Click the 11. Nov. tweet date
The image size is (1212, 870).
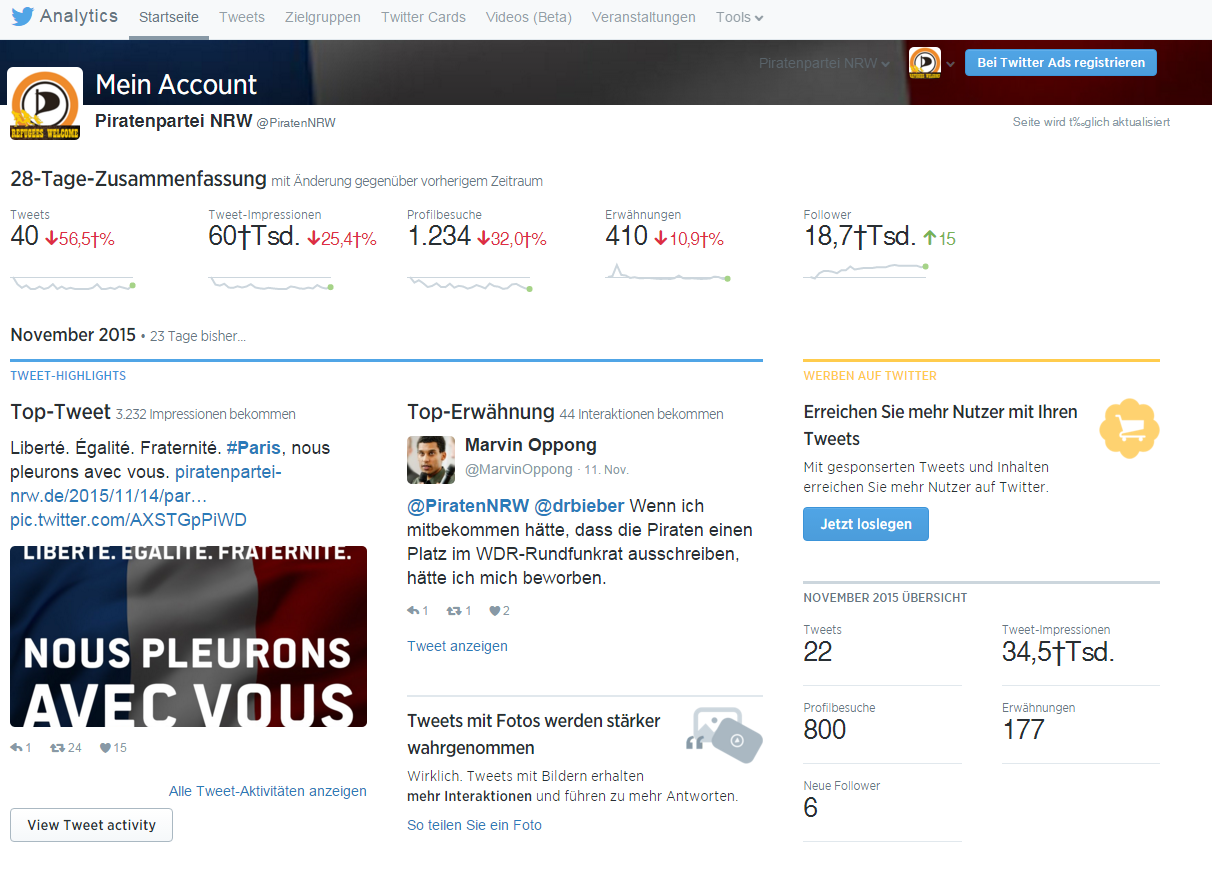[607, 469]
